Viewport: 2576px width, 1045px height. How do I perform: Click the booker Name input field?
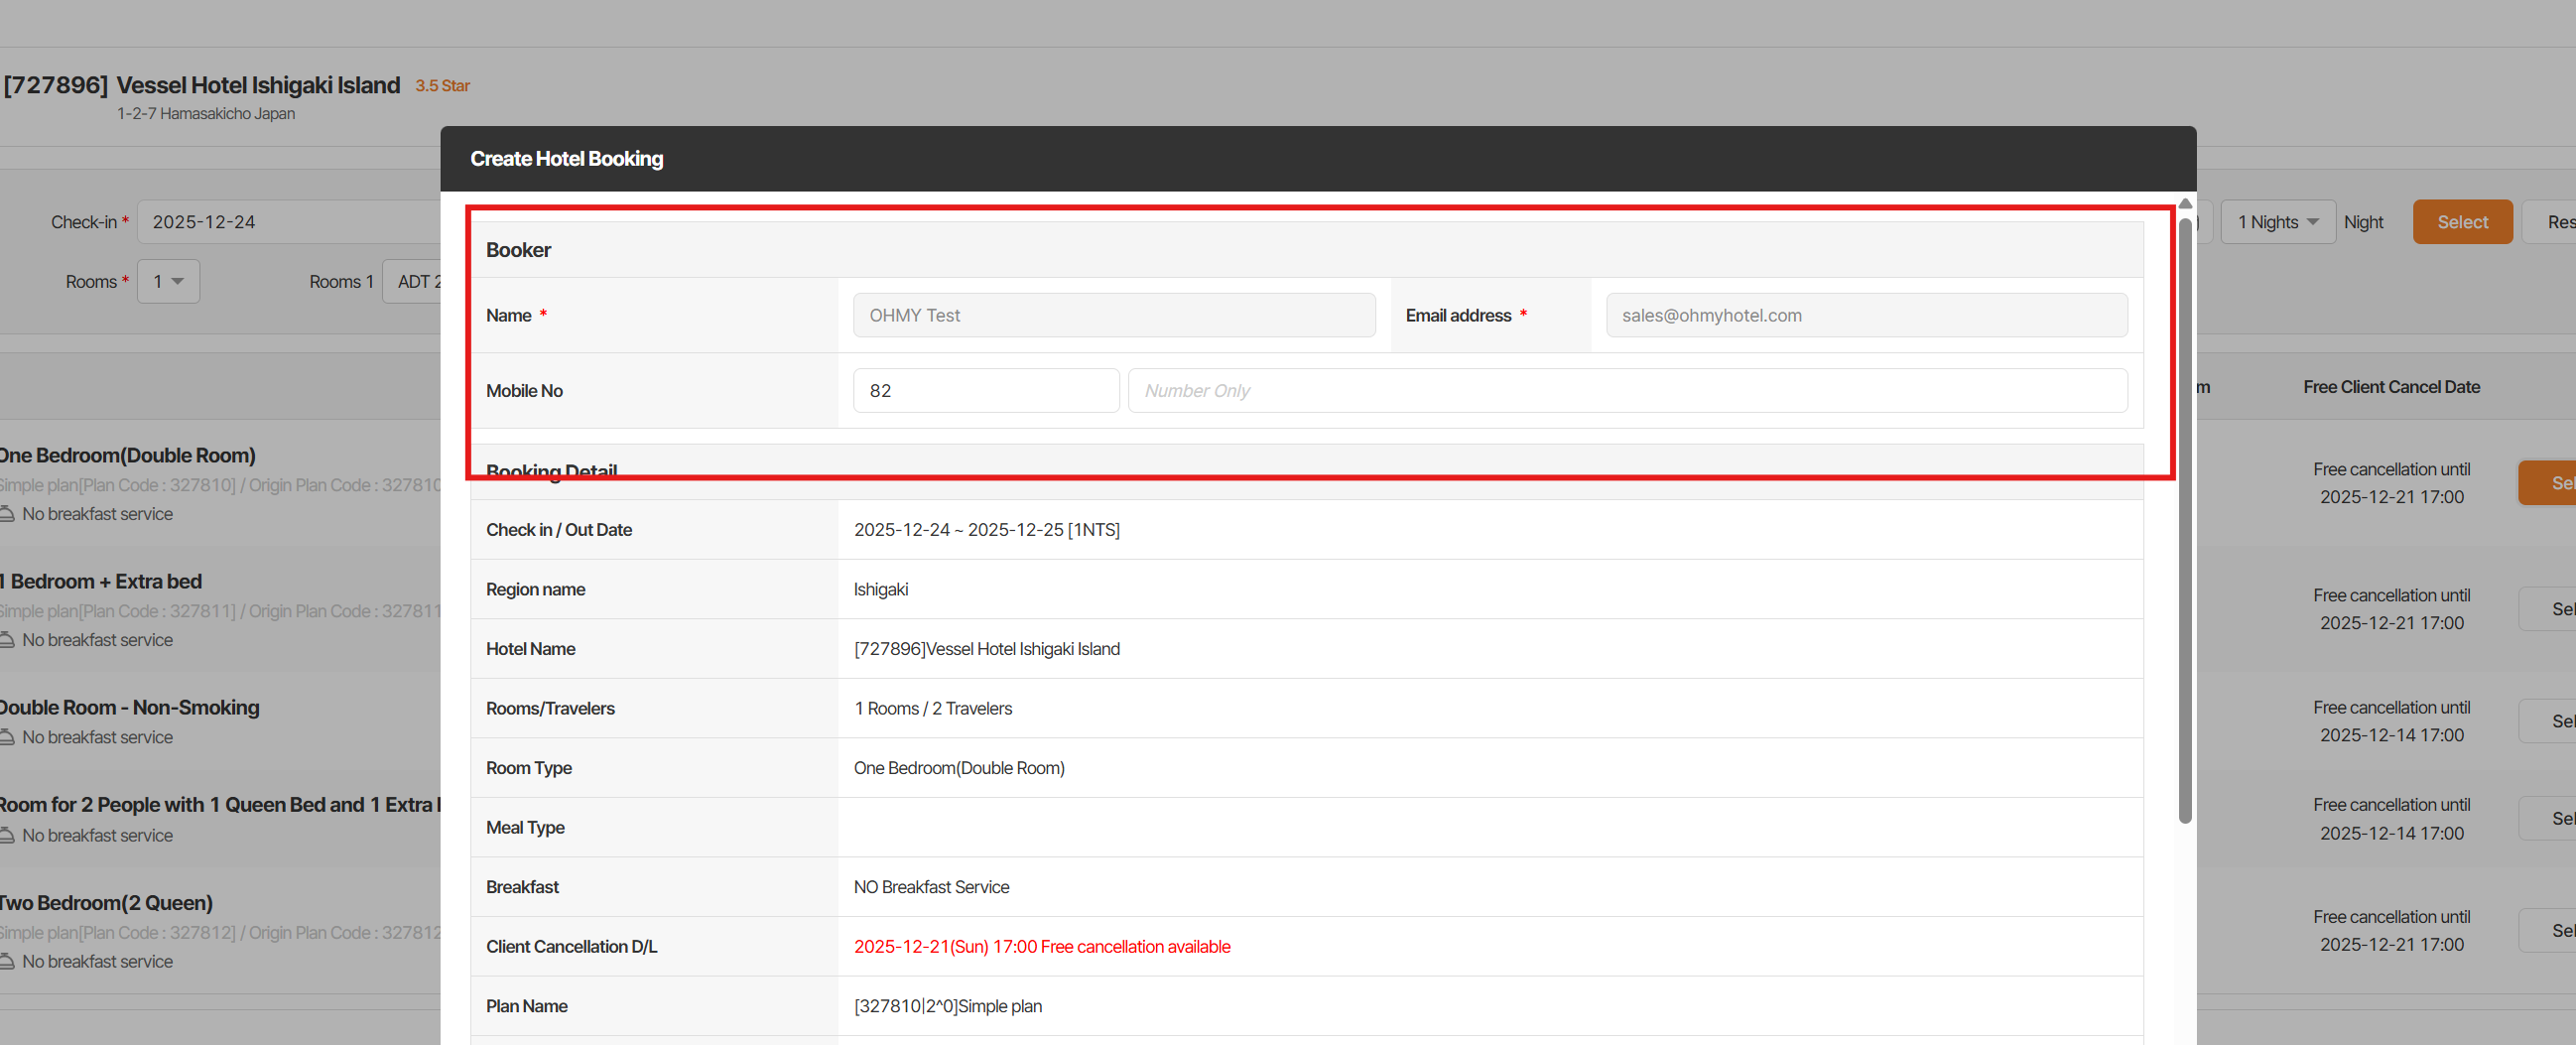[1114, 315]
